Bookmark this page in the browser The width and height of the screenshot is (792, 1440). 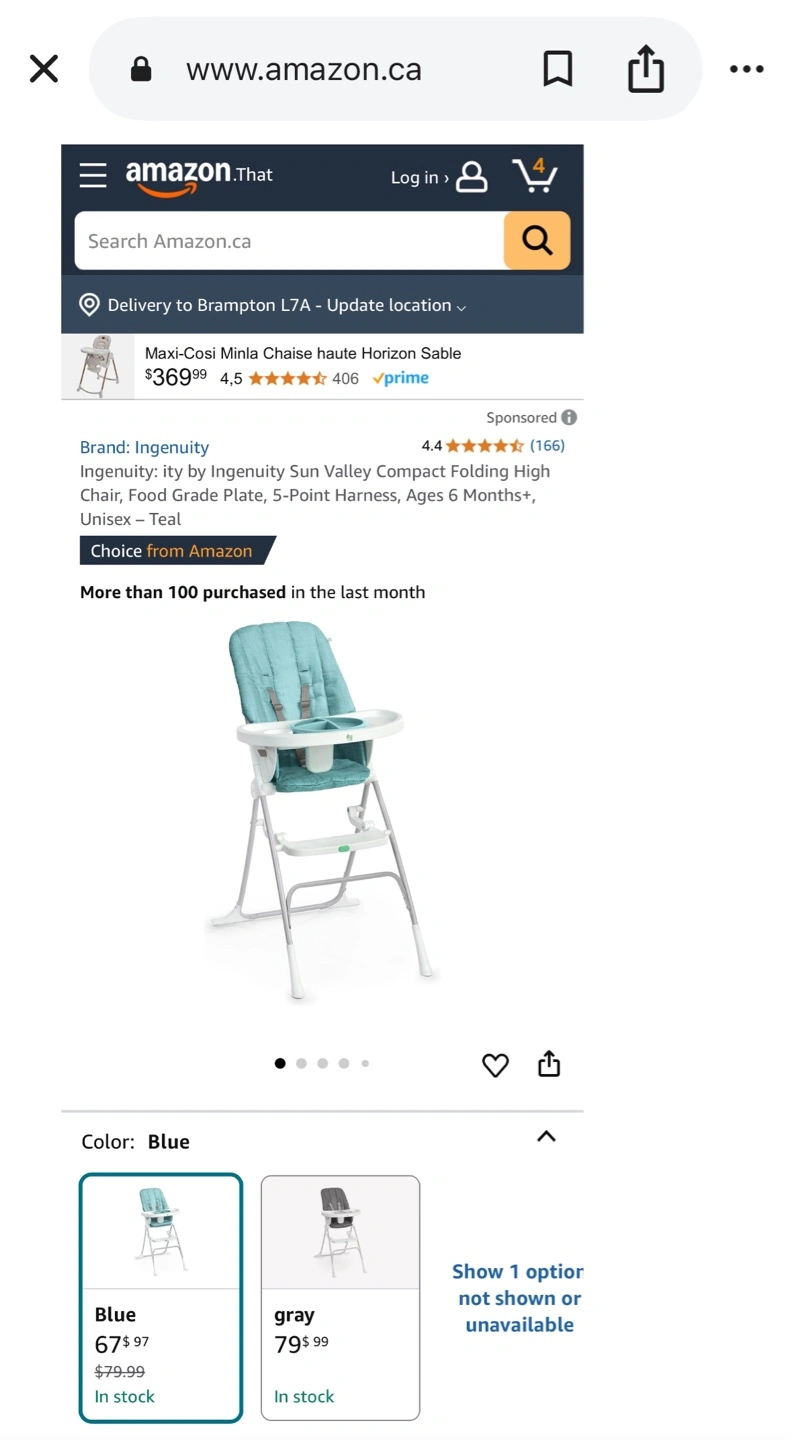point(558,69)
